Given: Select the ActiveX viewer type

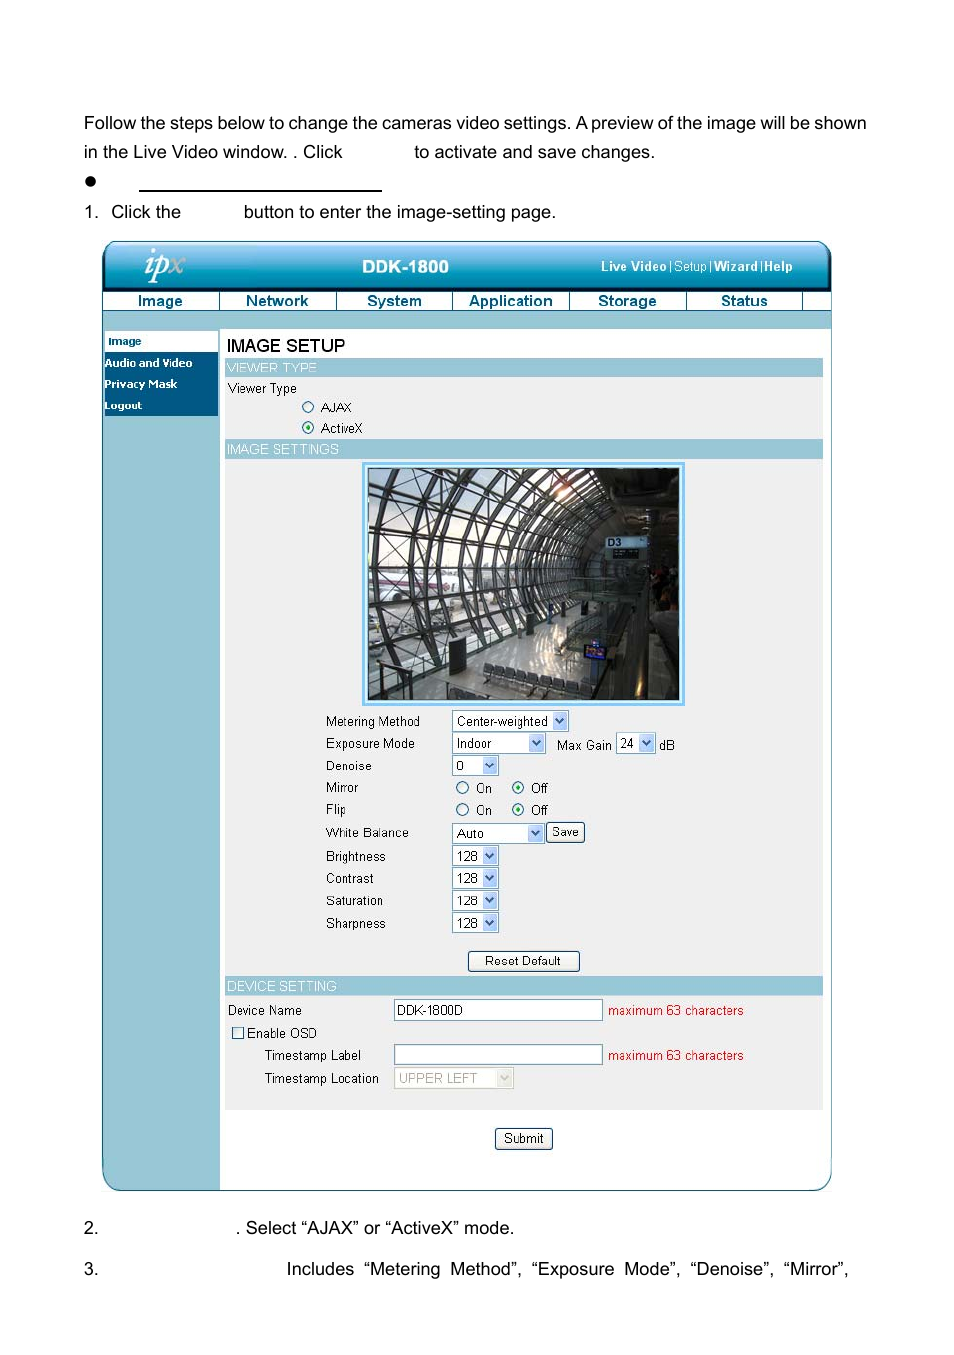Looking at the screenshot, I should point(308,428).
